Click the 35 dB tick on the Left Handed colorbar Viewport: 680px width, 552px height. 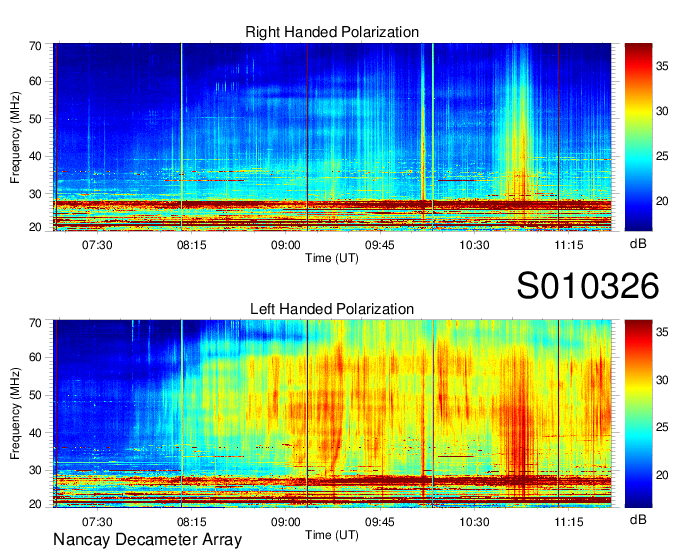click(x=662, y=332)
